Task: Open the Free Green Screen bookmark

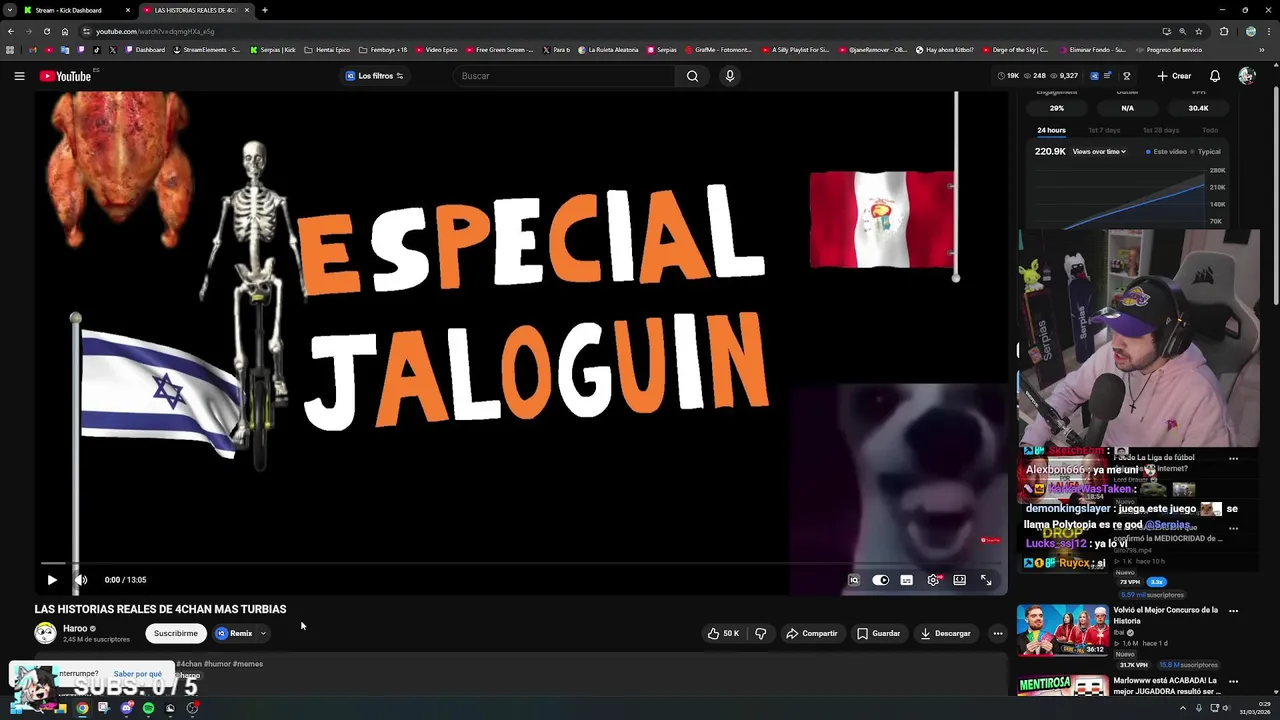Action: pos(499,50)
